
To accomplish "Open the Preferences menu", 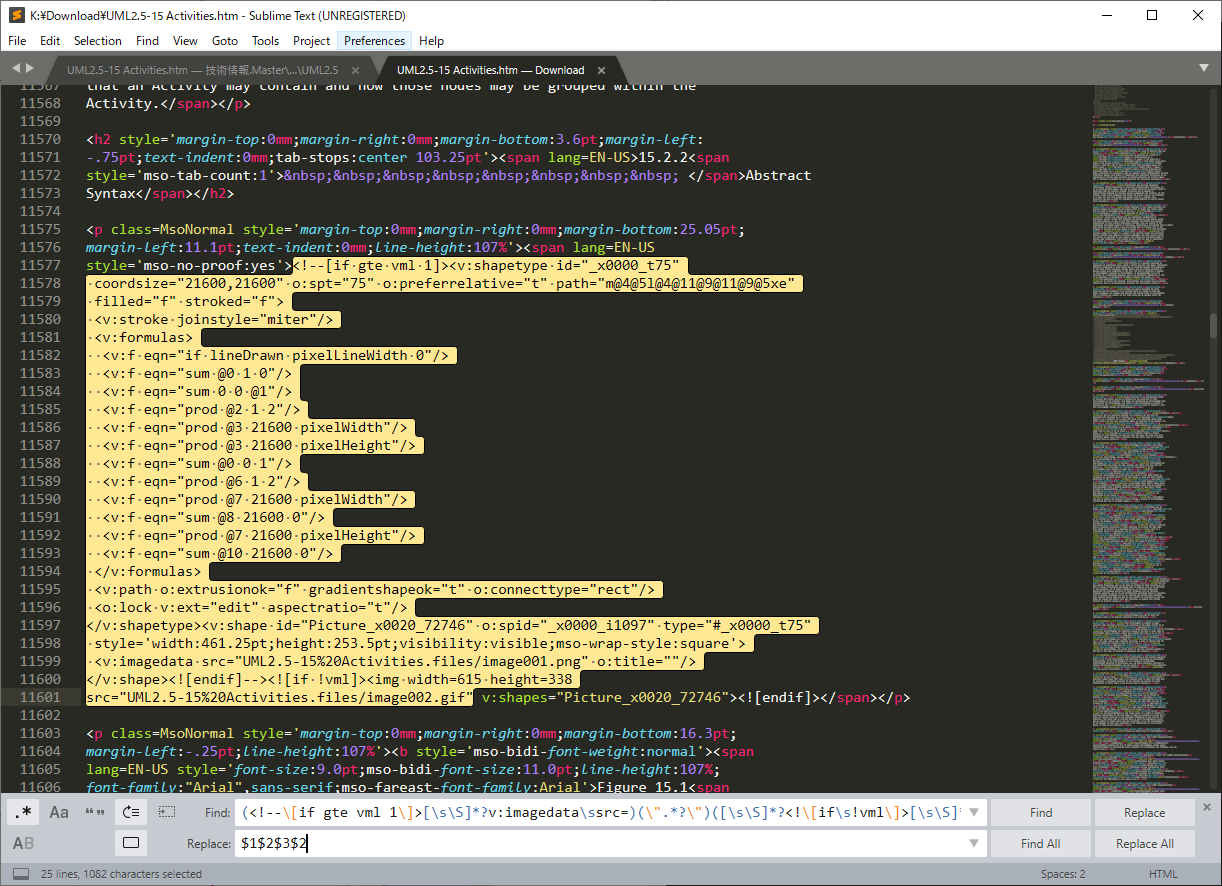I will tap(374, 41).
